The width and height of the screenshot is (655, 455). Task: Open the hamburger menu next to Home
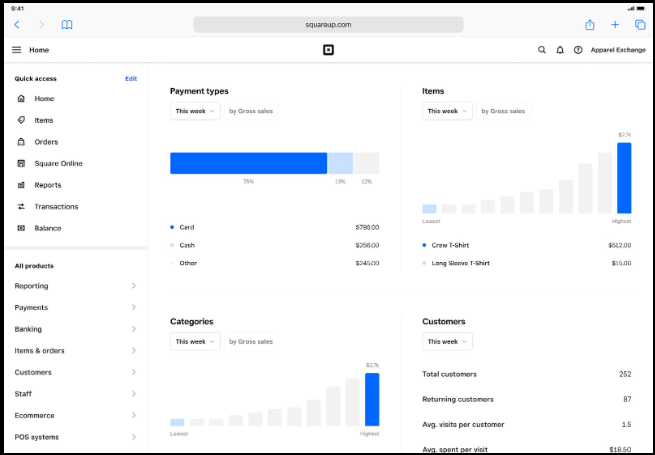click(16, 50)
